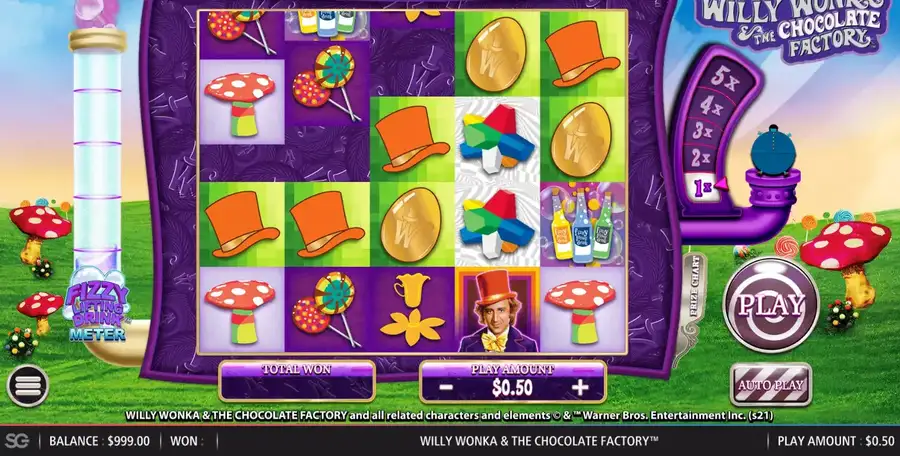The width and height of the screenshot is (900, 456).
Task: Open the hamburger menu icon
Action: pyautogui.click(x=28, y=386)
